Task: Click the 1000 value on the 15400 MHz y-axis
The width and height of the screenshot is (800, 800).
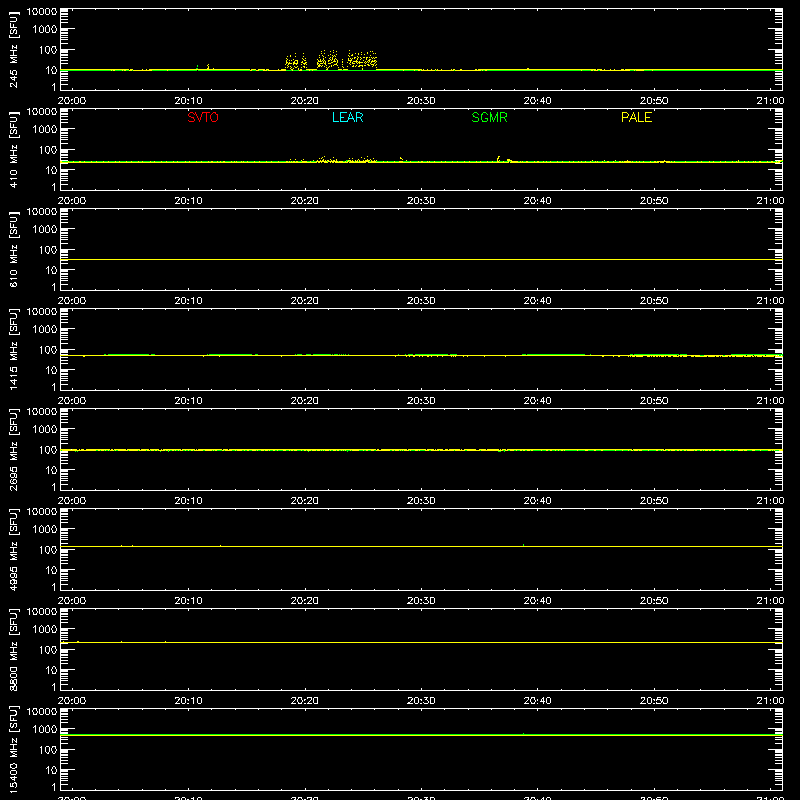Action: pyautogui.click(x=45, y=729)
